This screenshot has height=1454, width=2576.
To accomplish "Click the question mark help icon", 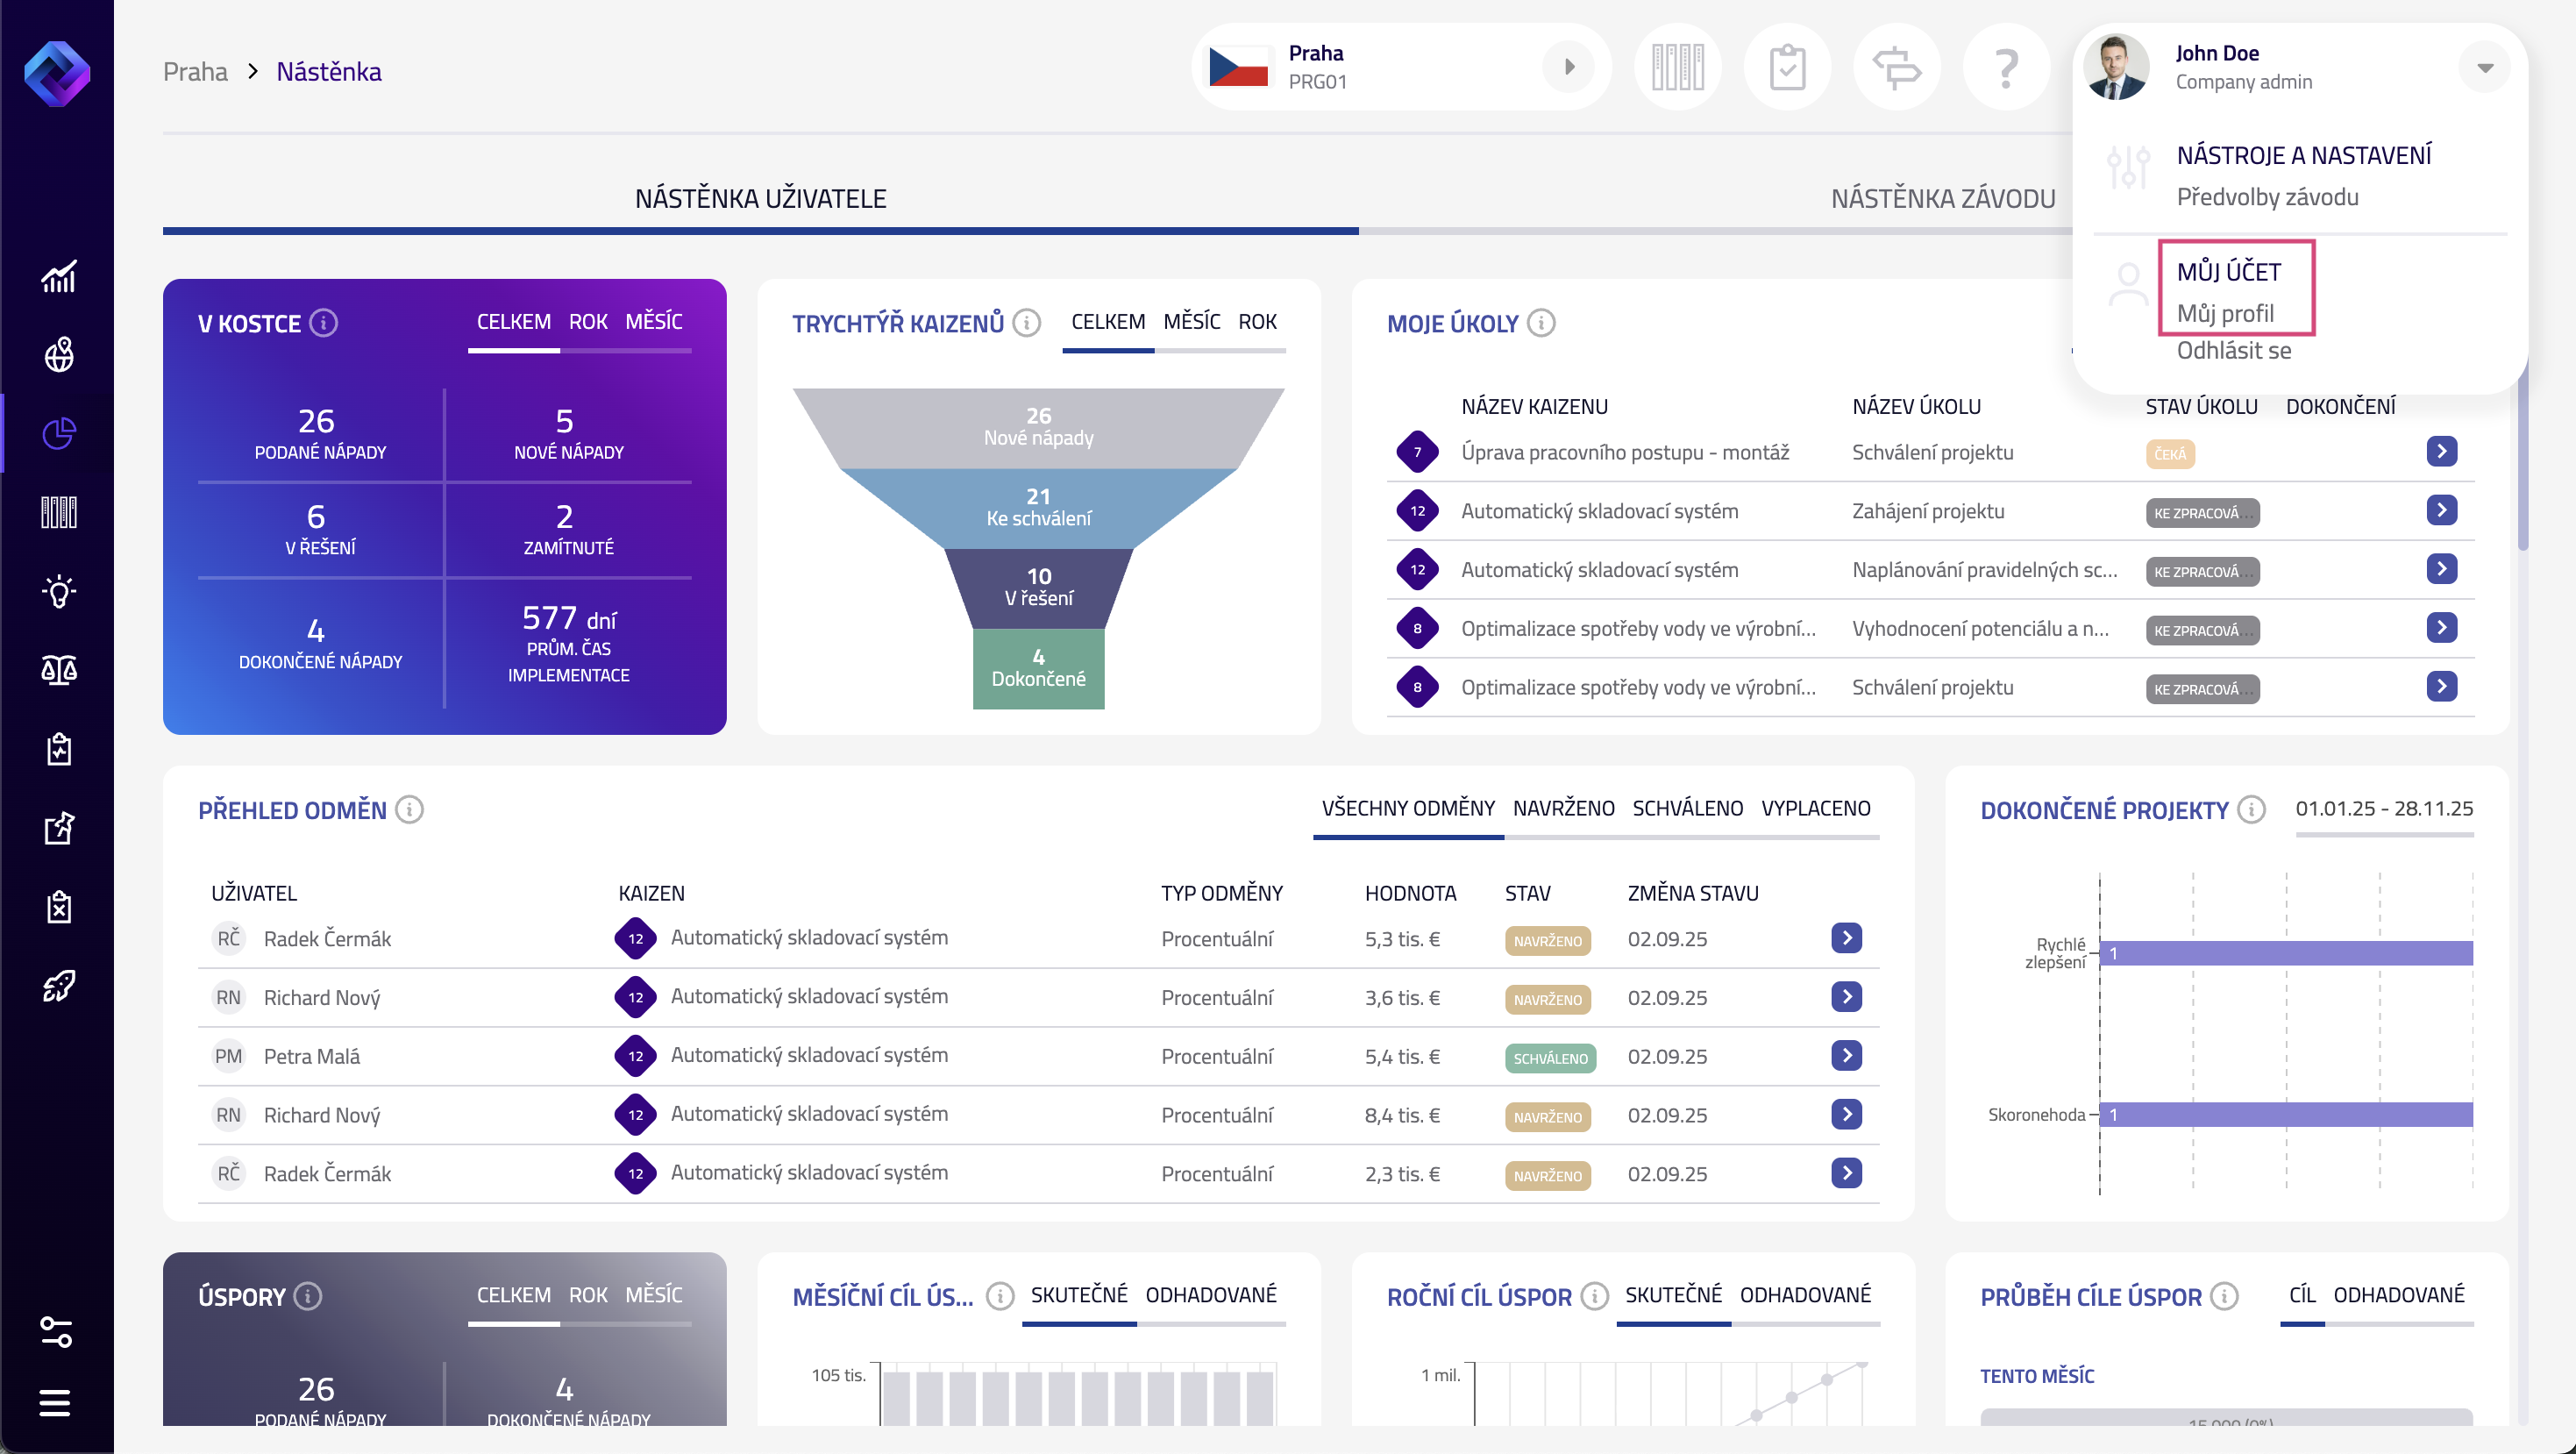I will point(2005,68).
